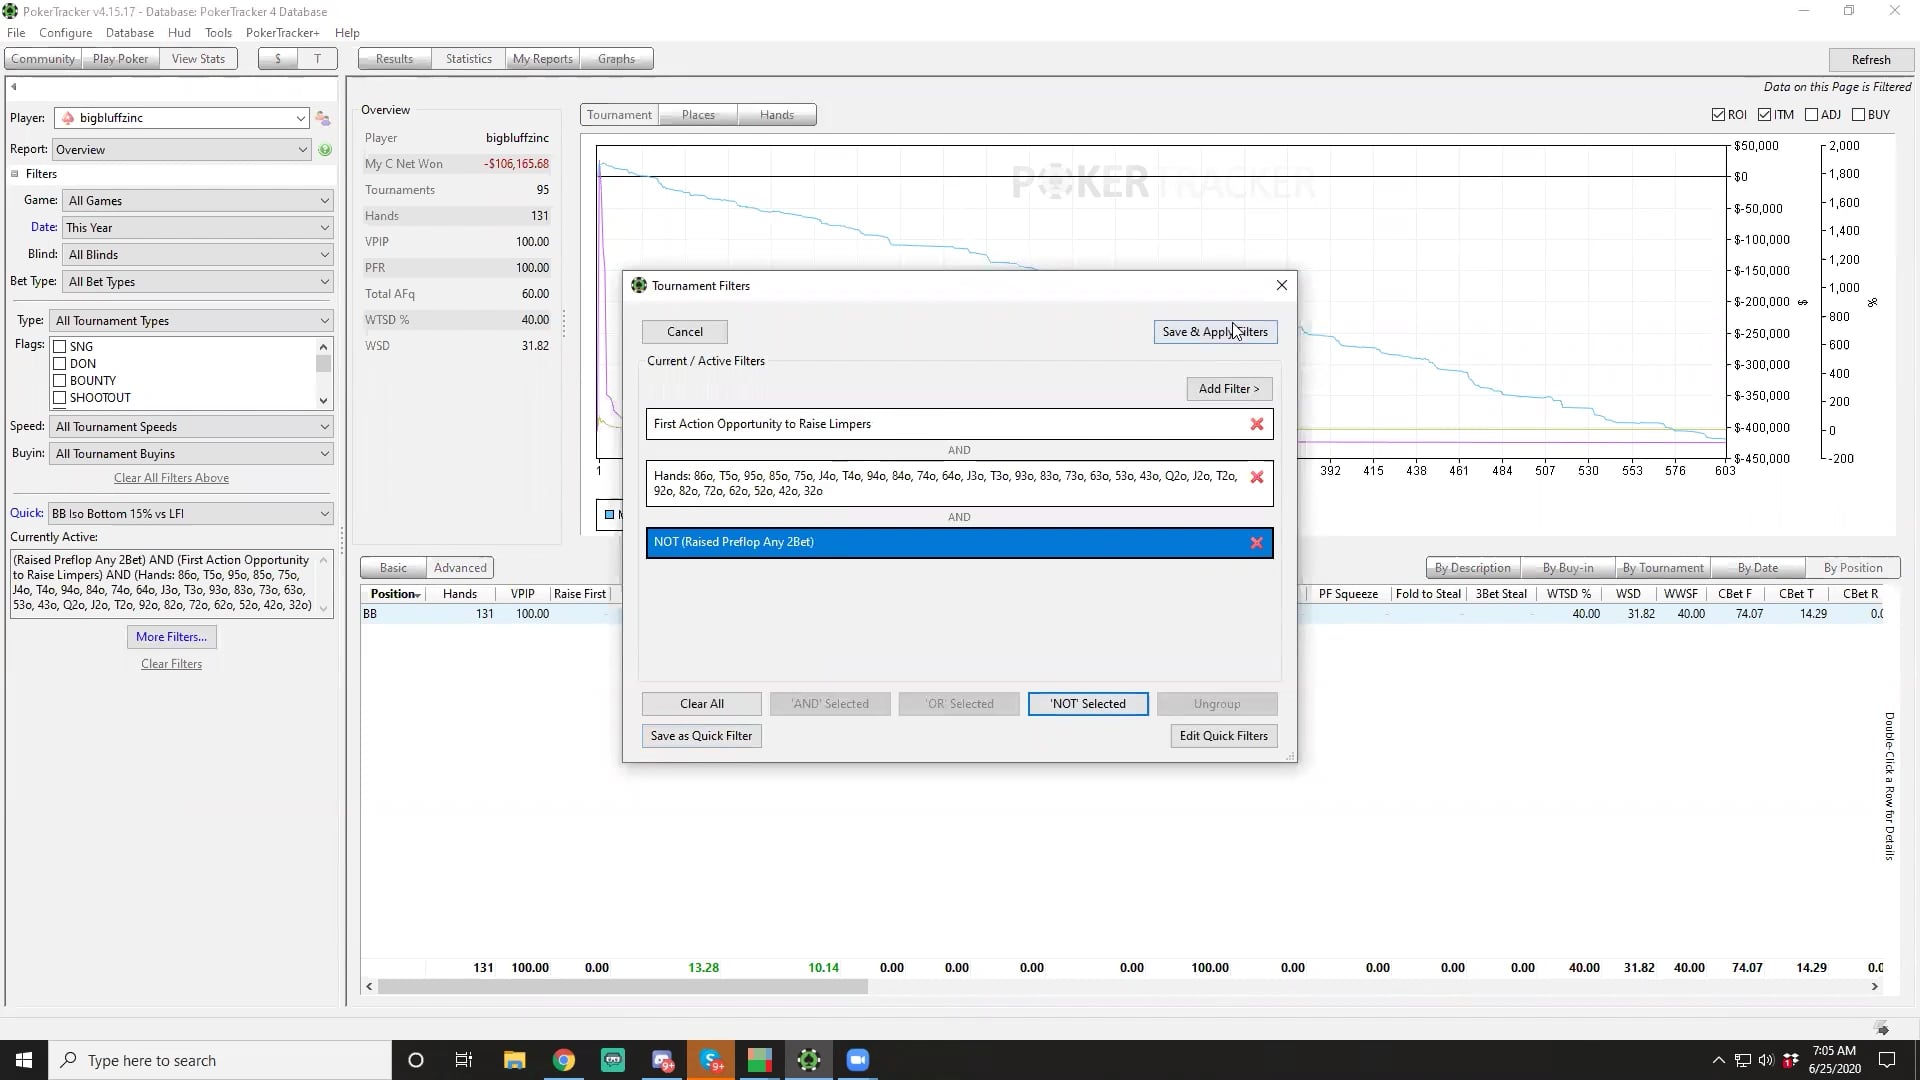Delete the Hands list filter
This screenshot has height=1080, width=1920.
1256,477
